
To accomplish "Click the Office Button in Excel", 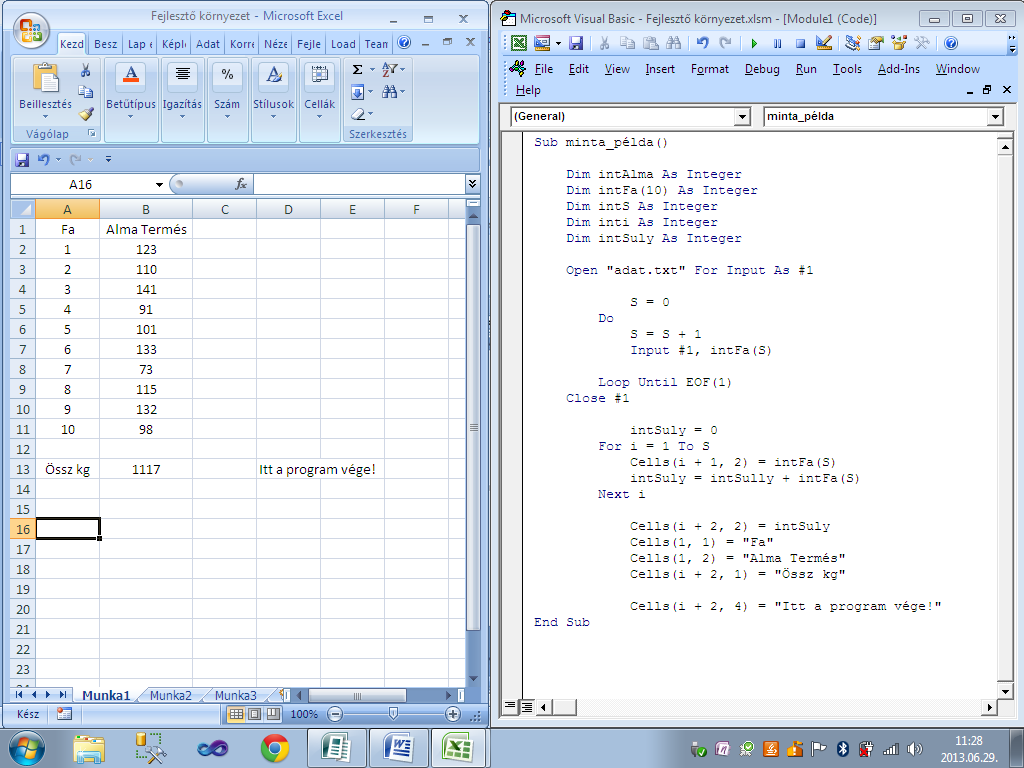I will click(x=31, y=31).
